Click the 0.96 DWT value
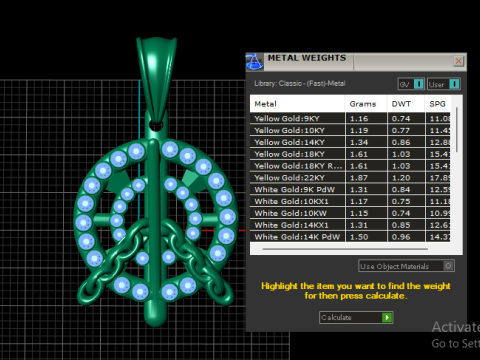This screenshot has height=360, width=480. coord(401,237)
